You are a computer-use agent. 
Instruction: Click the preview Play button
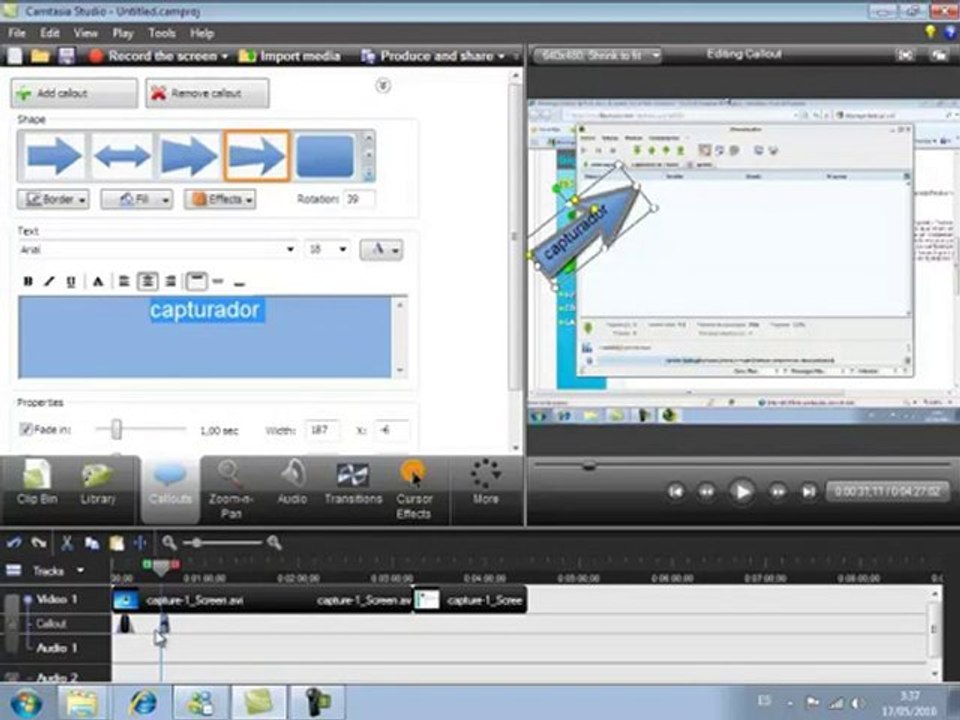click(741, 492)
